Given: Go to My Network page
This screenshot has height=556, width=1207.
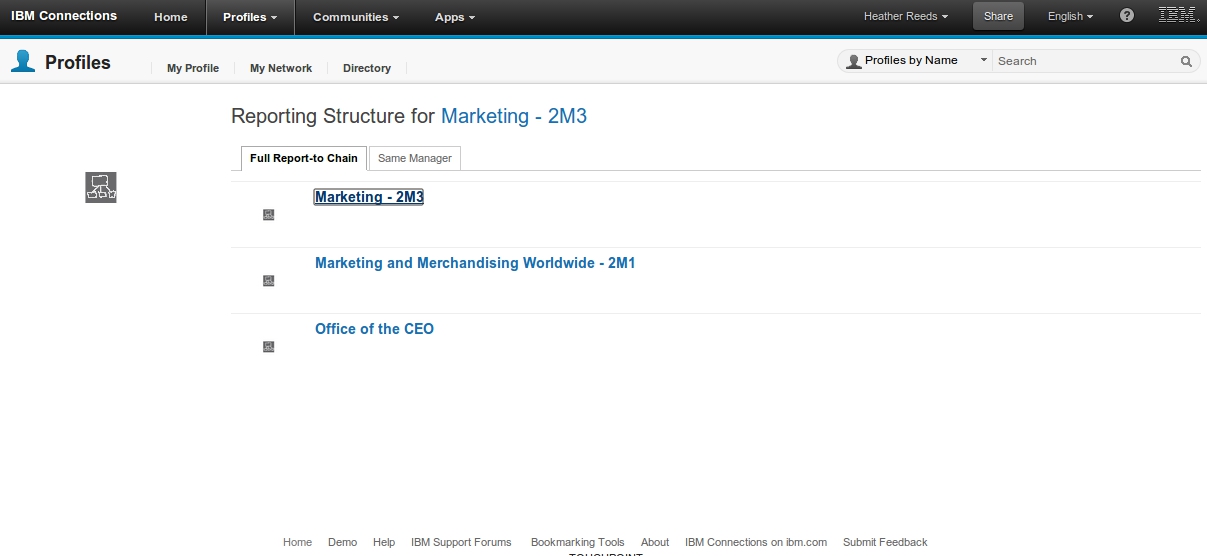Looking at the screenshot, I should click(x=281, y=68).
